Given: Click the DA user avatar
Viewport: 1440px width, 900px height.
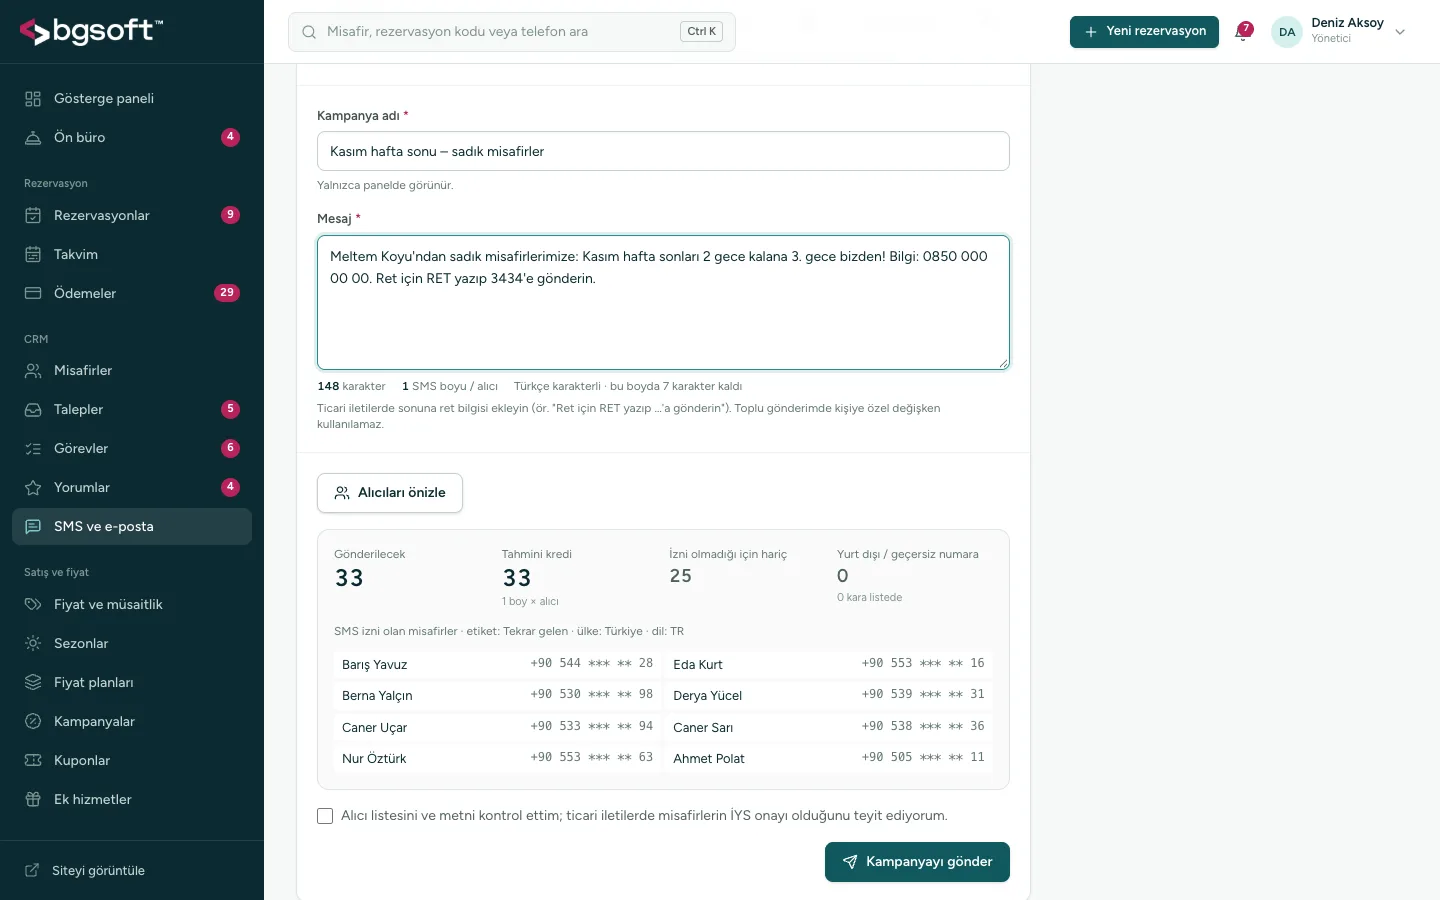Looking at the screenshot, I should point(1287,32).
